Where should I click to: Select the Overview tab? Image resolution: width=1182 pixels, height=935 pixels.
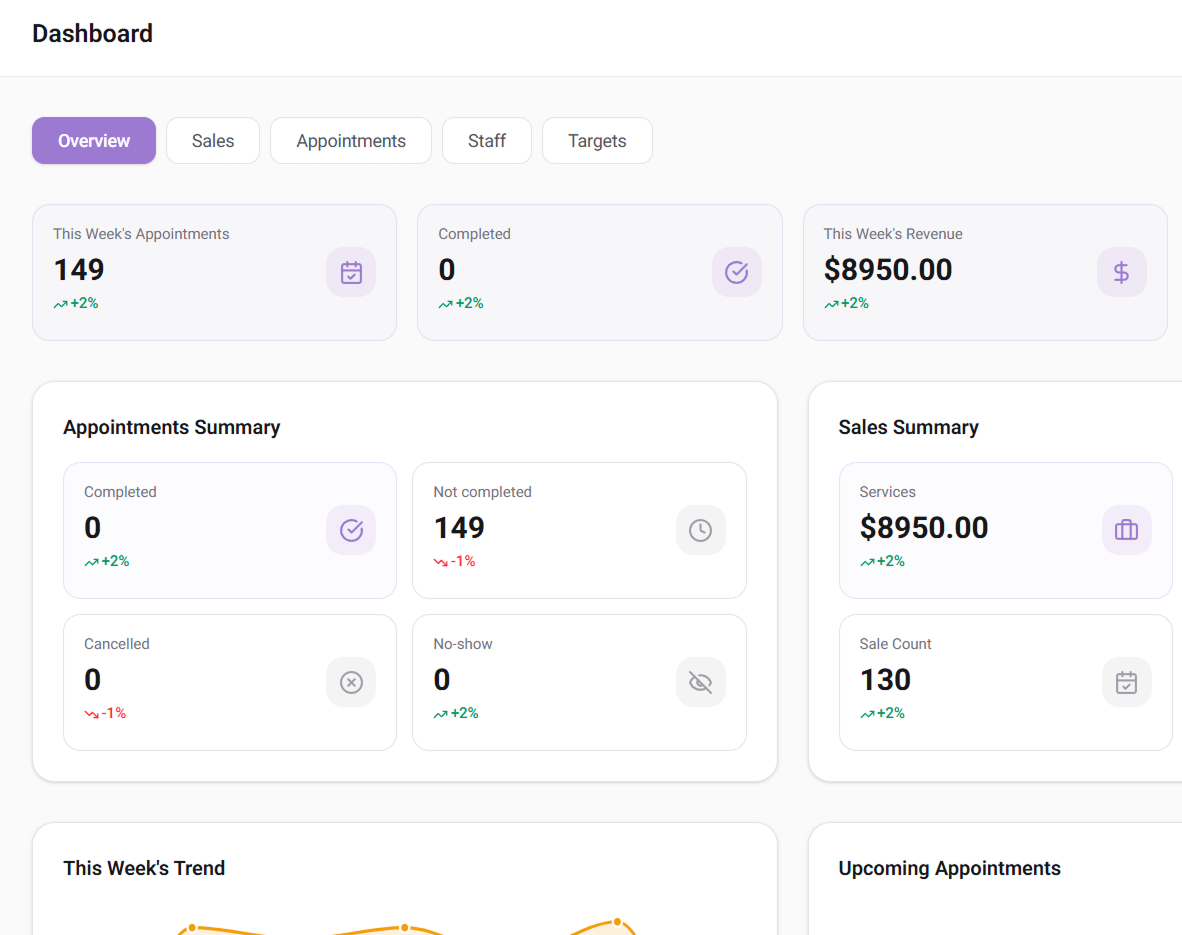coord(94,141)
